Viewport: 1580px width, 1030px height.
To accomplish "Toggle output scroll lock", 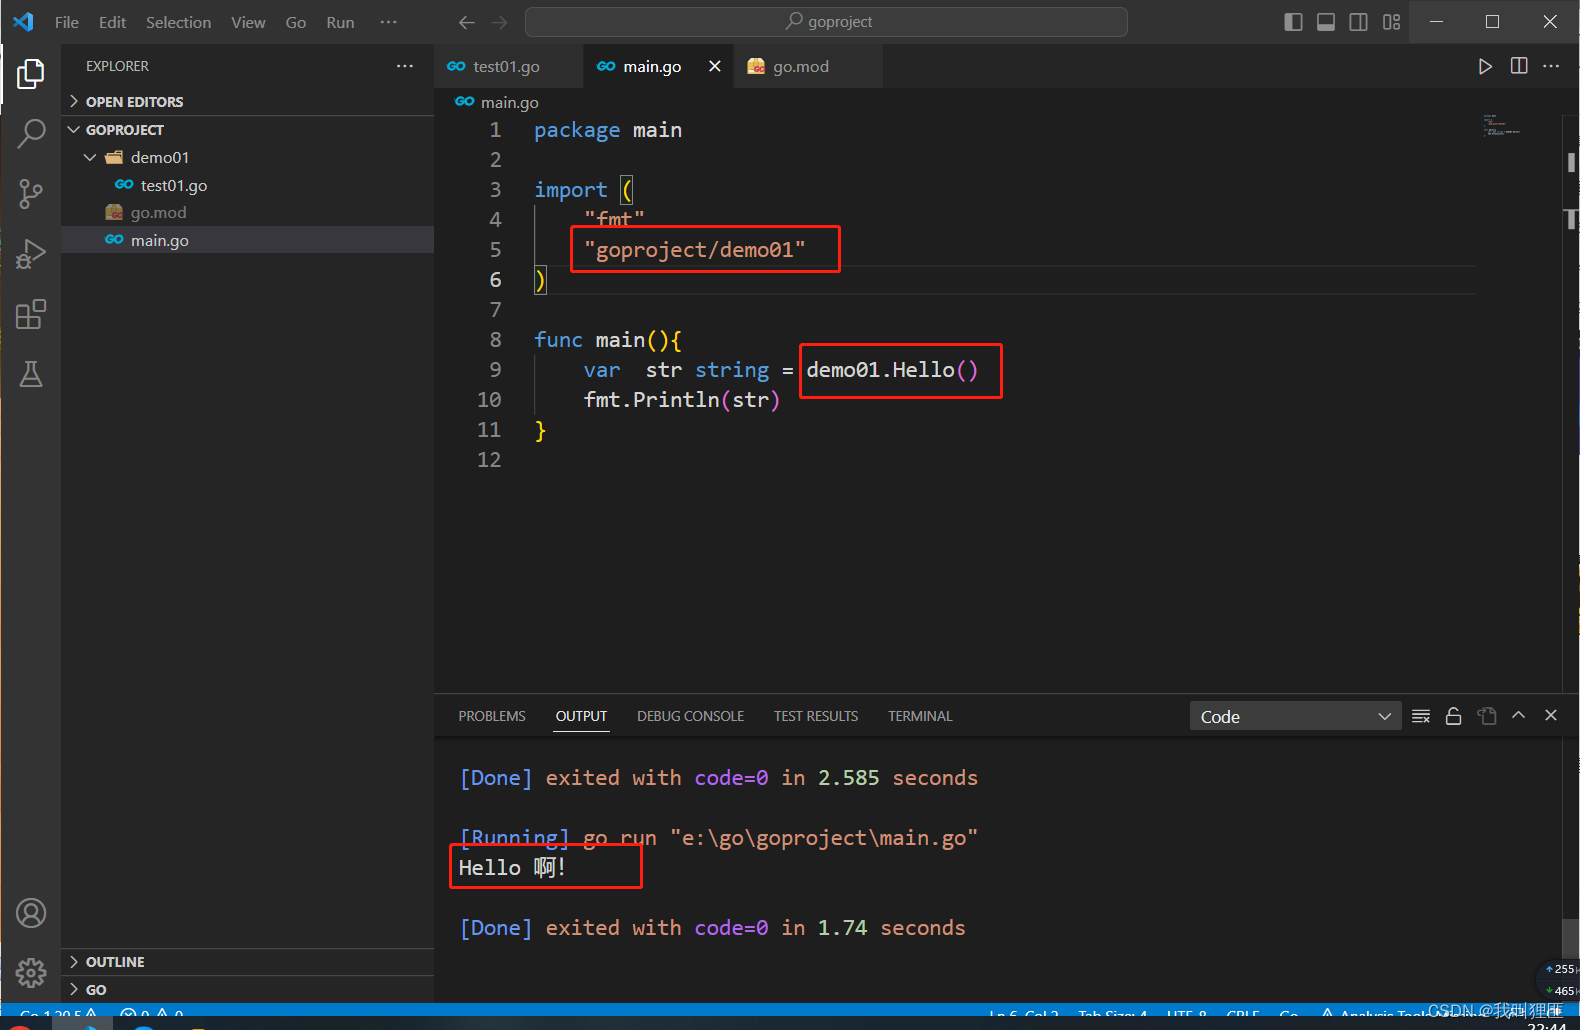I will point(1454,716).
